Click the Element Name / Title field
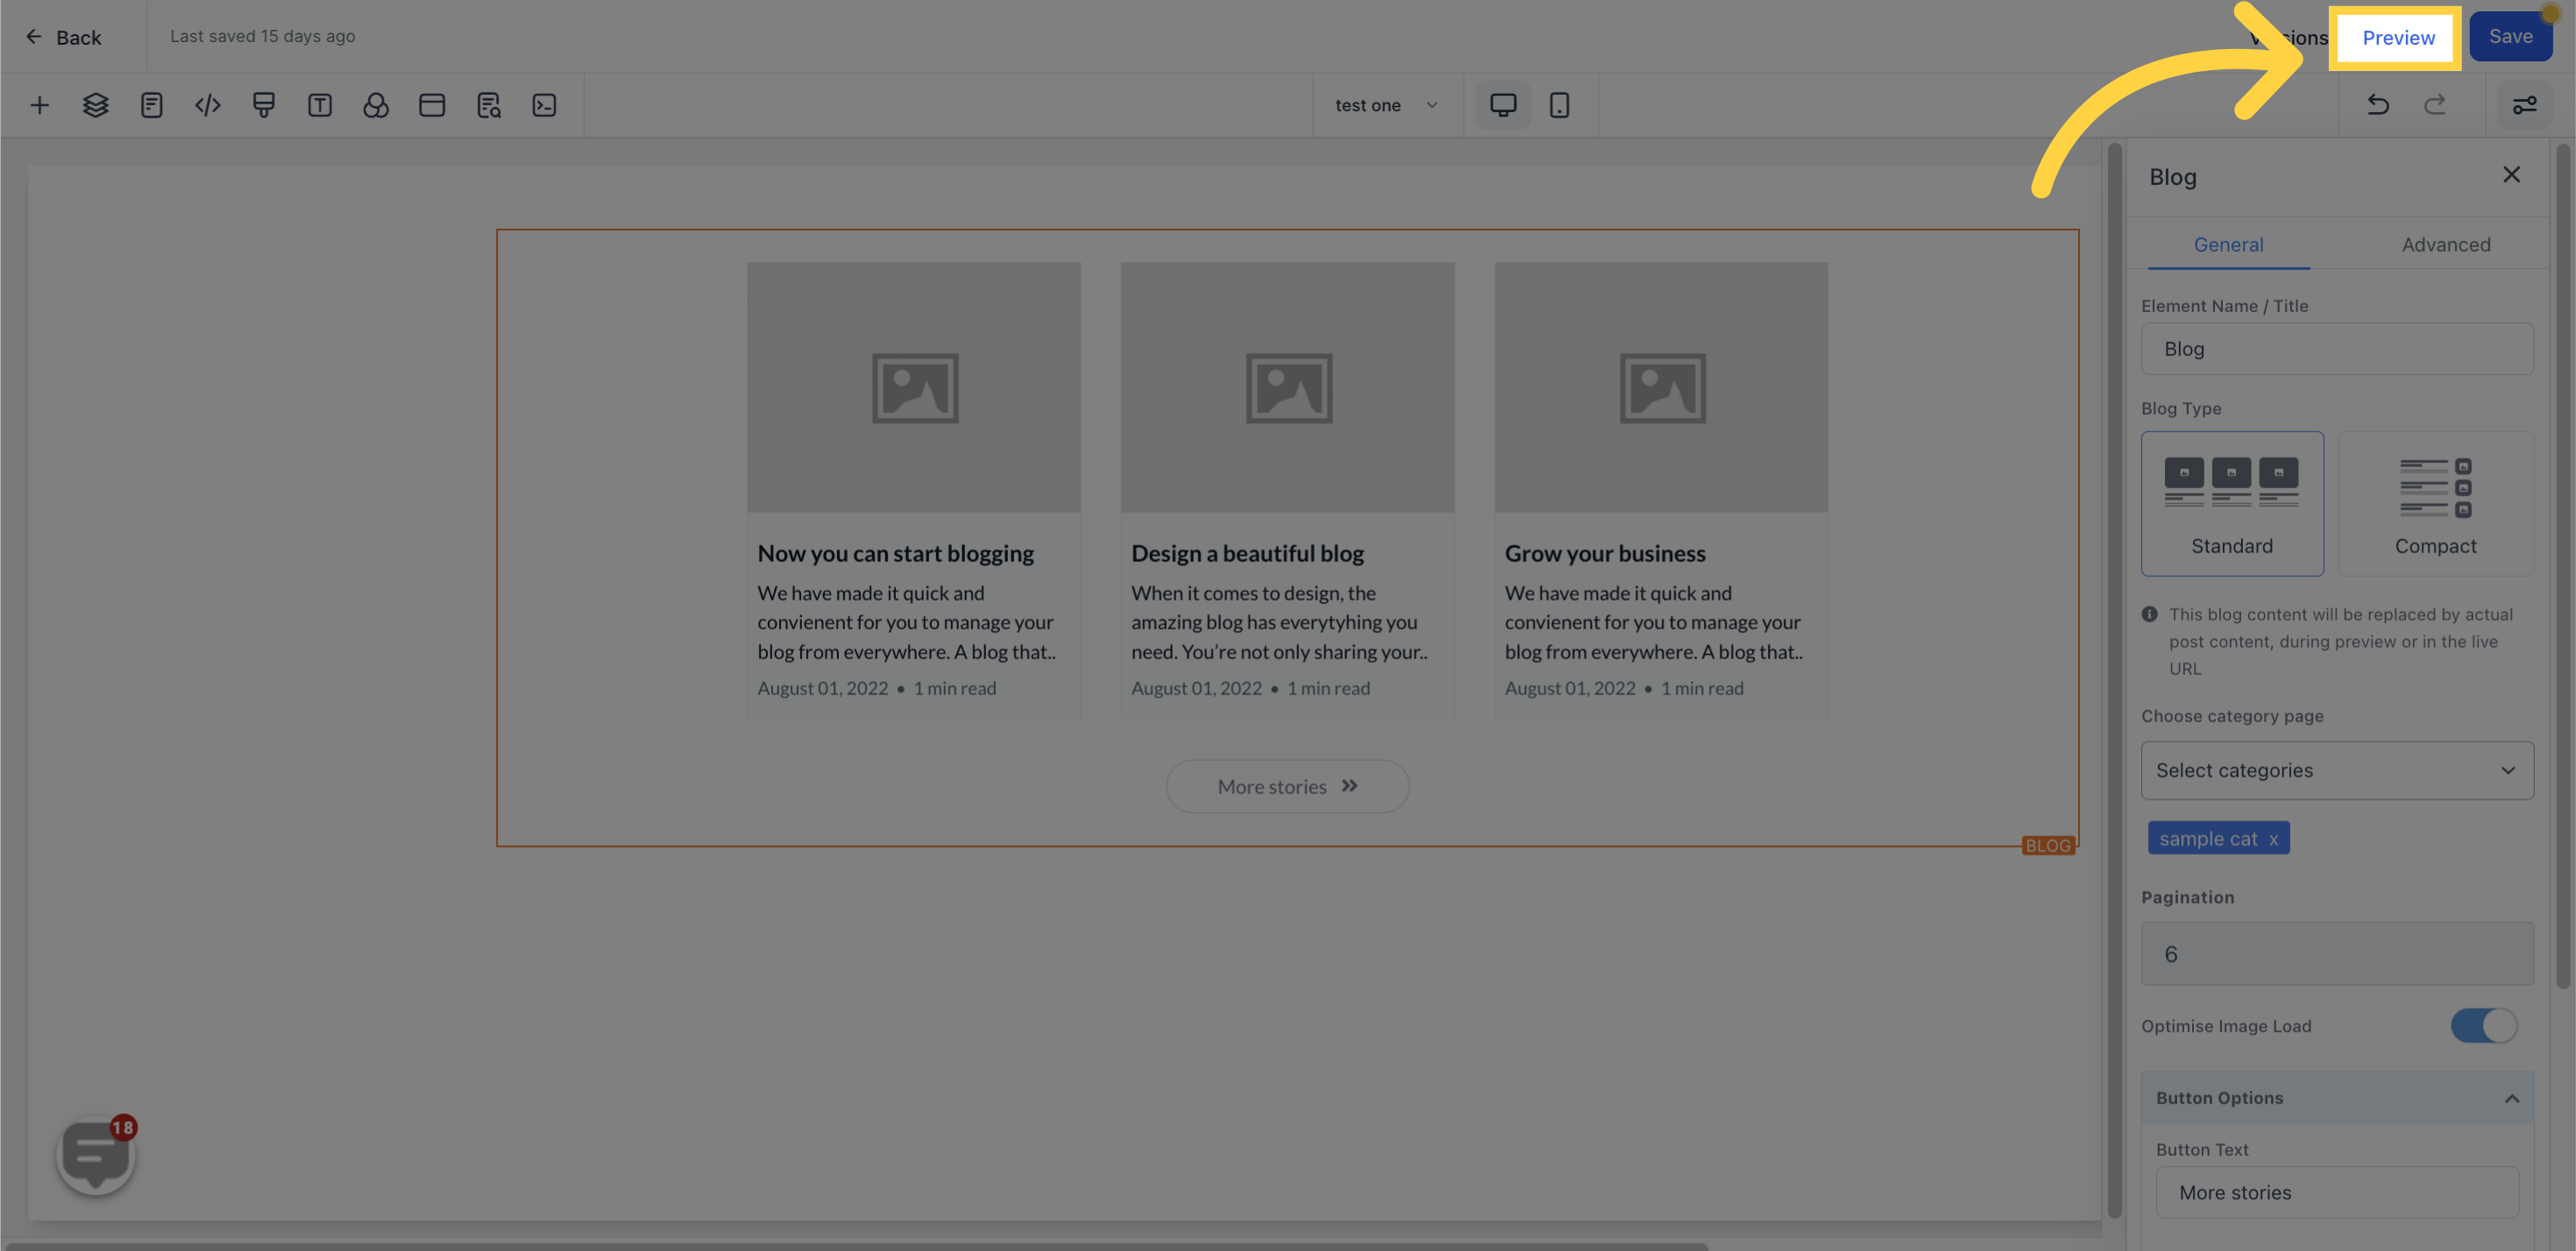The image size is (2576, 1251). tap(2336, 348)
